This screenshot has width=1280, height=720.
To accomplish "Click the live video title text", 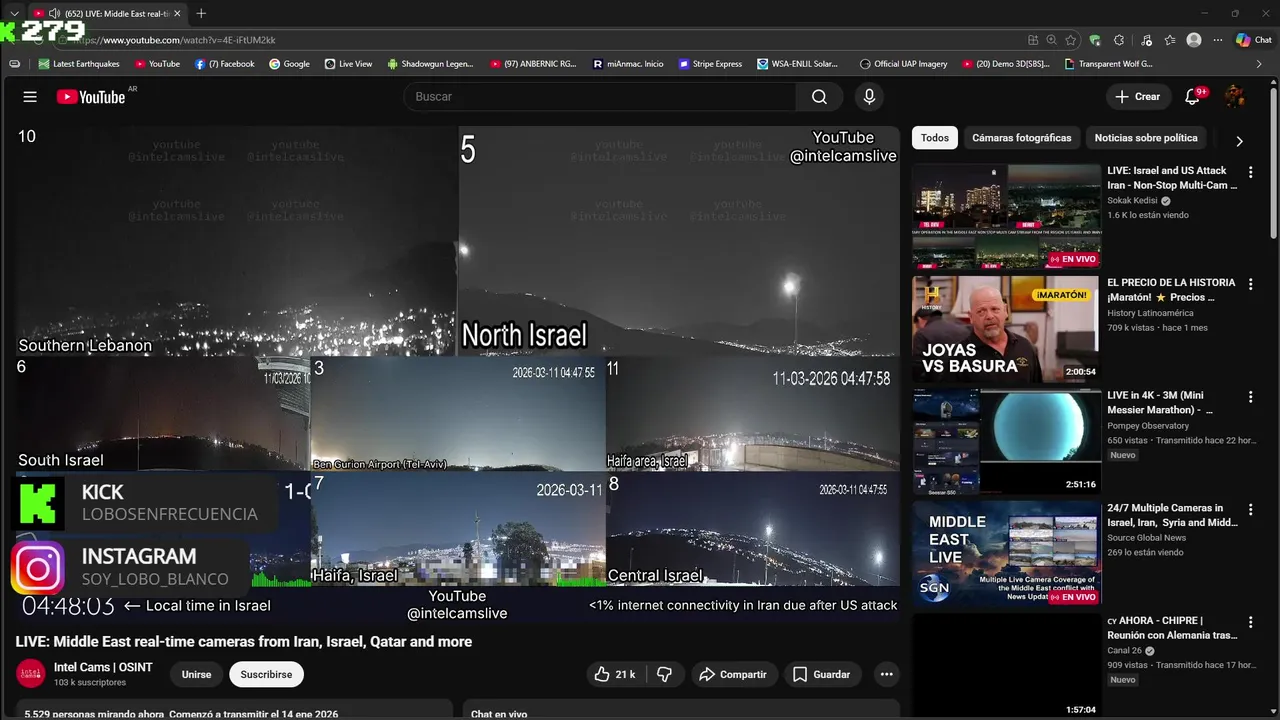I will pos(244,642).
